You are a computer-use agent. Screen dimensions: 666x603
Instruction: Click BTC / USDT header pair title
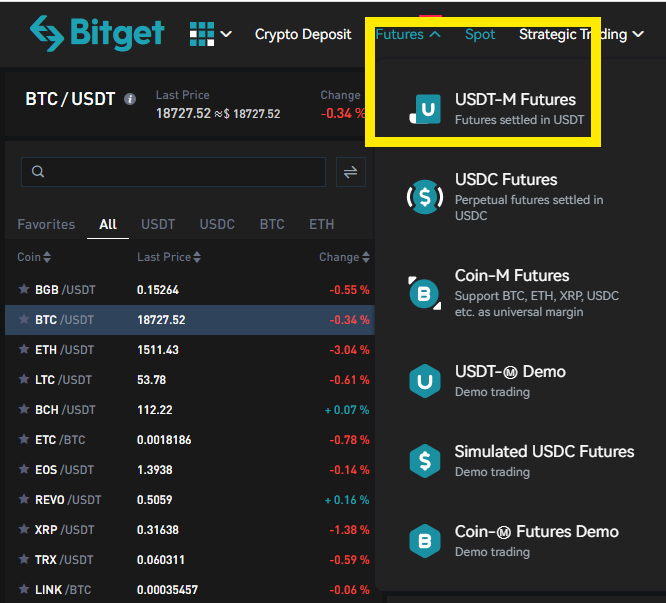(70, 99)
